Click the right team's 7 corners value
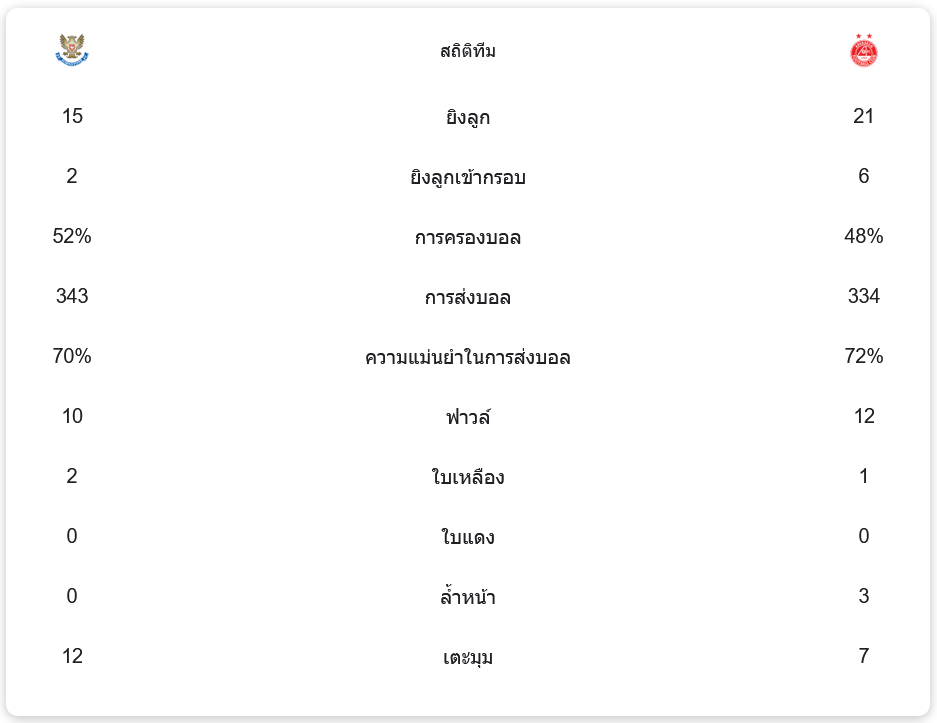The height and width of the screenshot is (723, 937). point(864,657)
